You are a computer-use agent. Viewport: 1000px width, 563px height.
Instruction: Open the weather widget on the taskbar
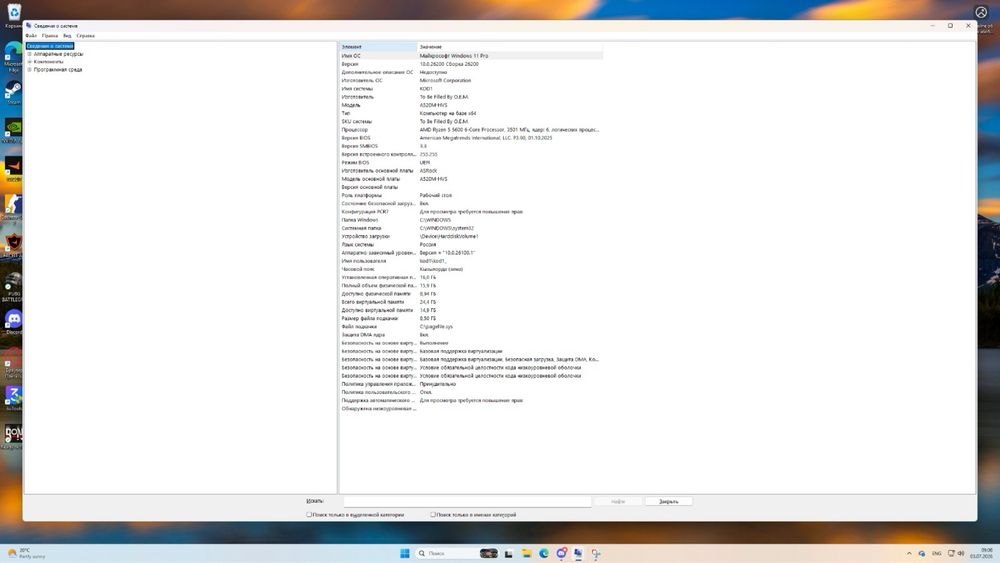26,553
